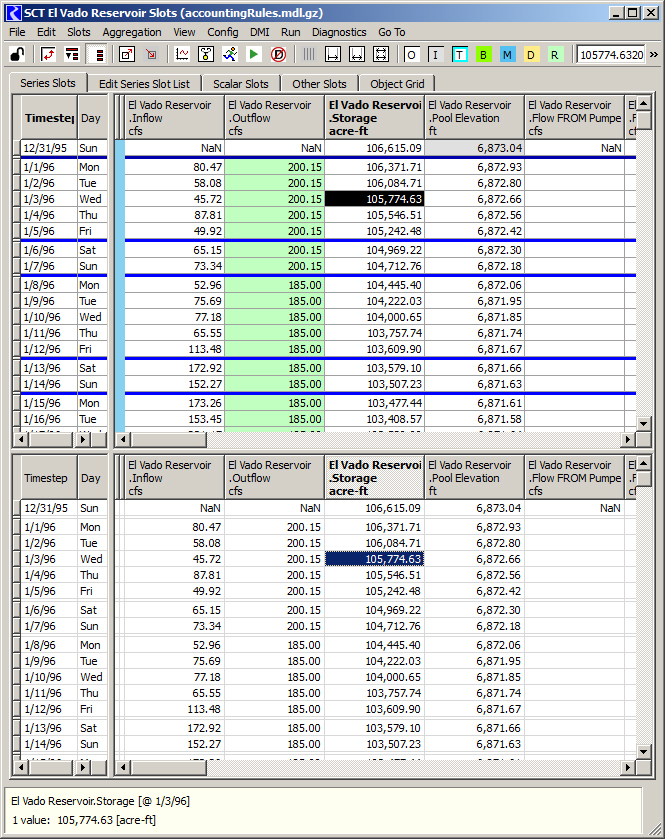This screenshot has width=665, height=839.
Task: Click the upper pane's Pool Elevation column header
Action: pyautogui.click(x=475, y=118)
